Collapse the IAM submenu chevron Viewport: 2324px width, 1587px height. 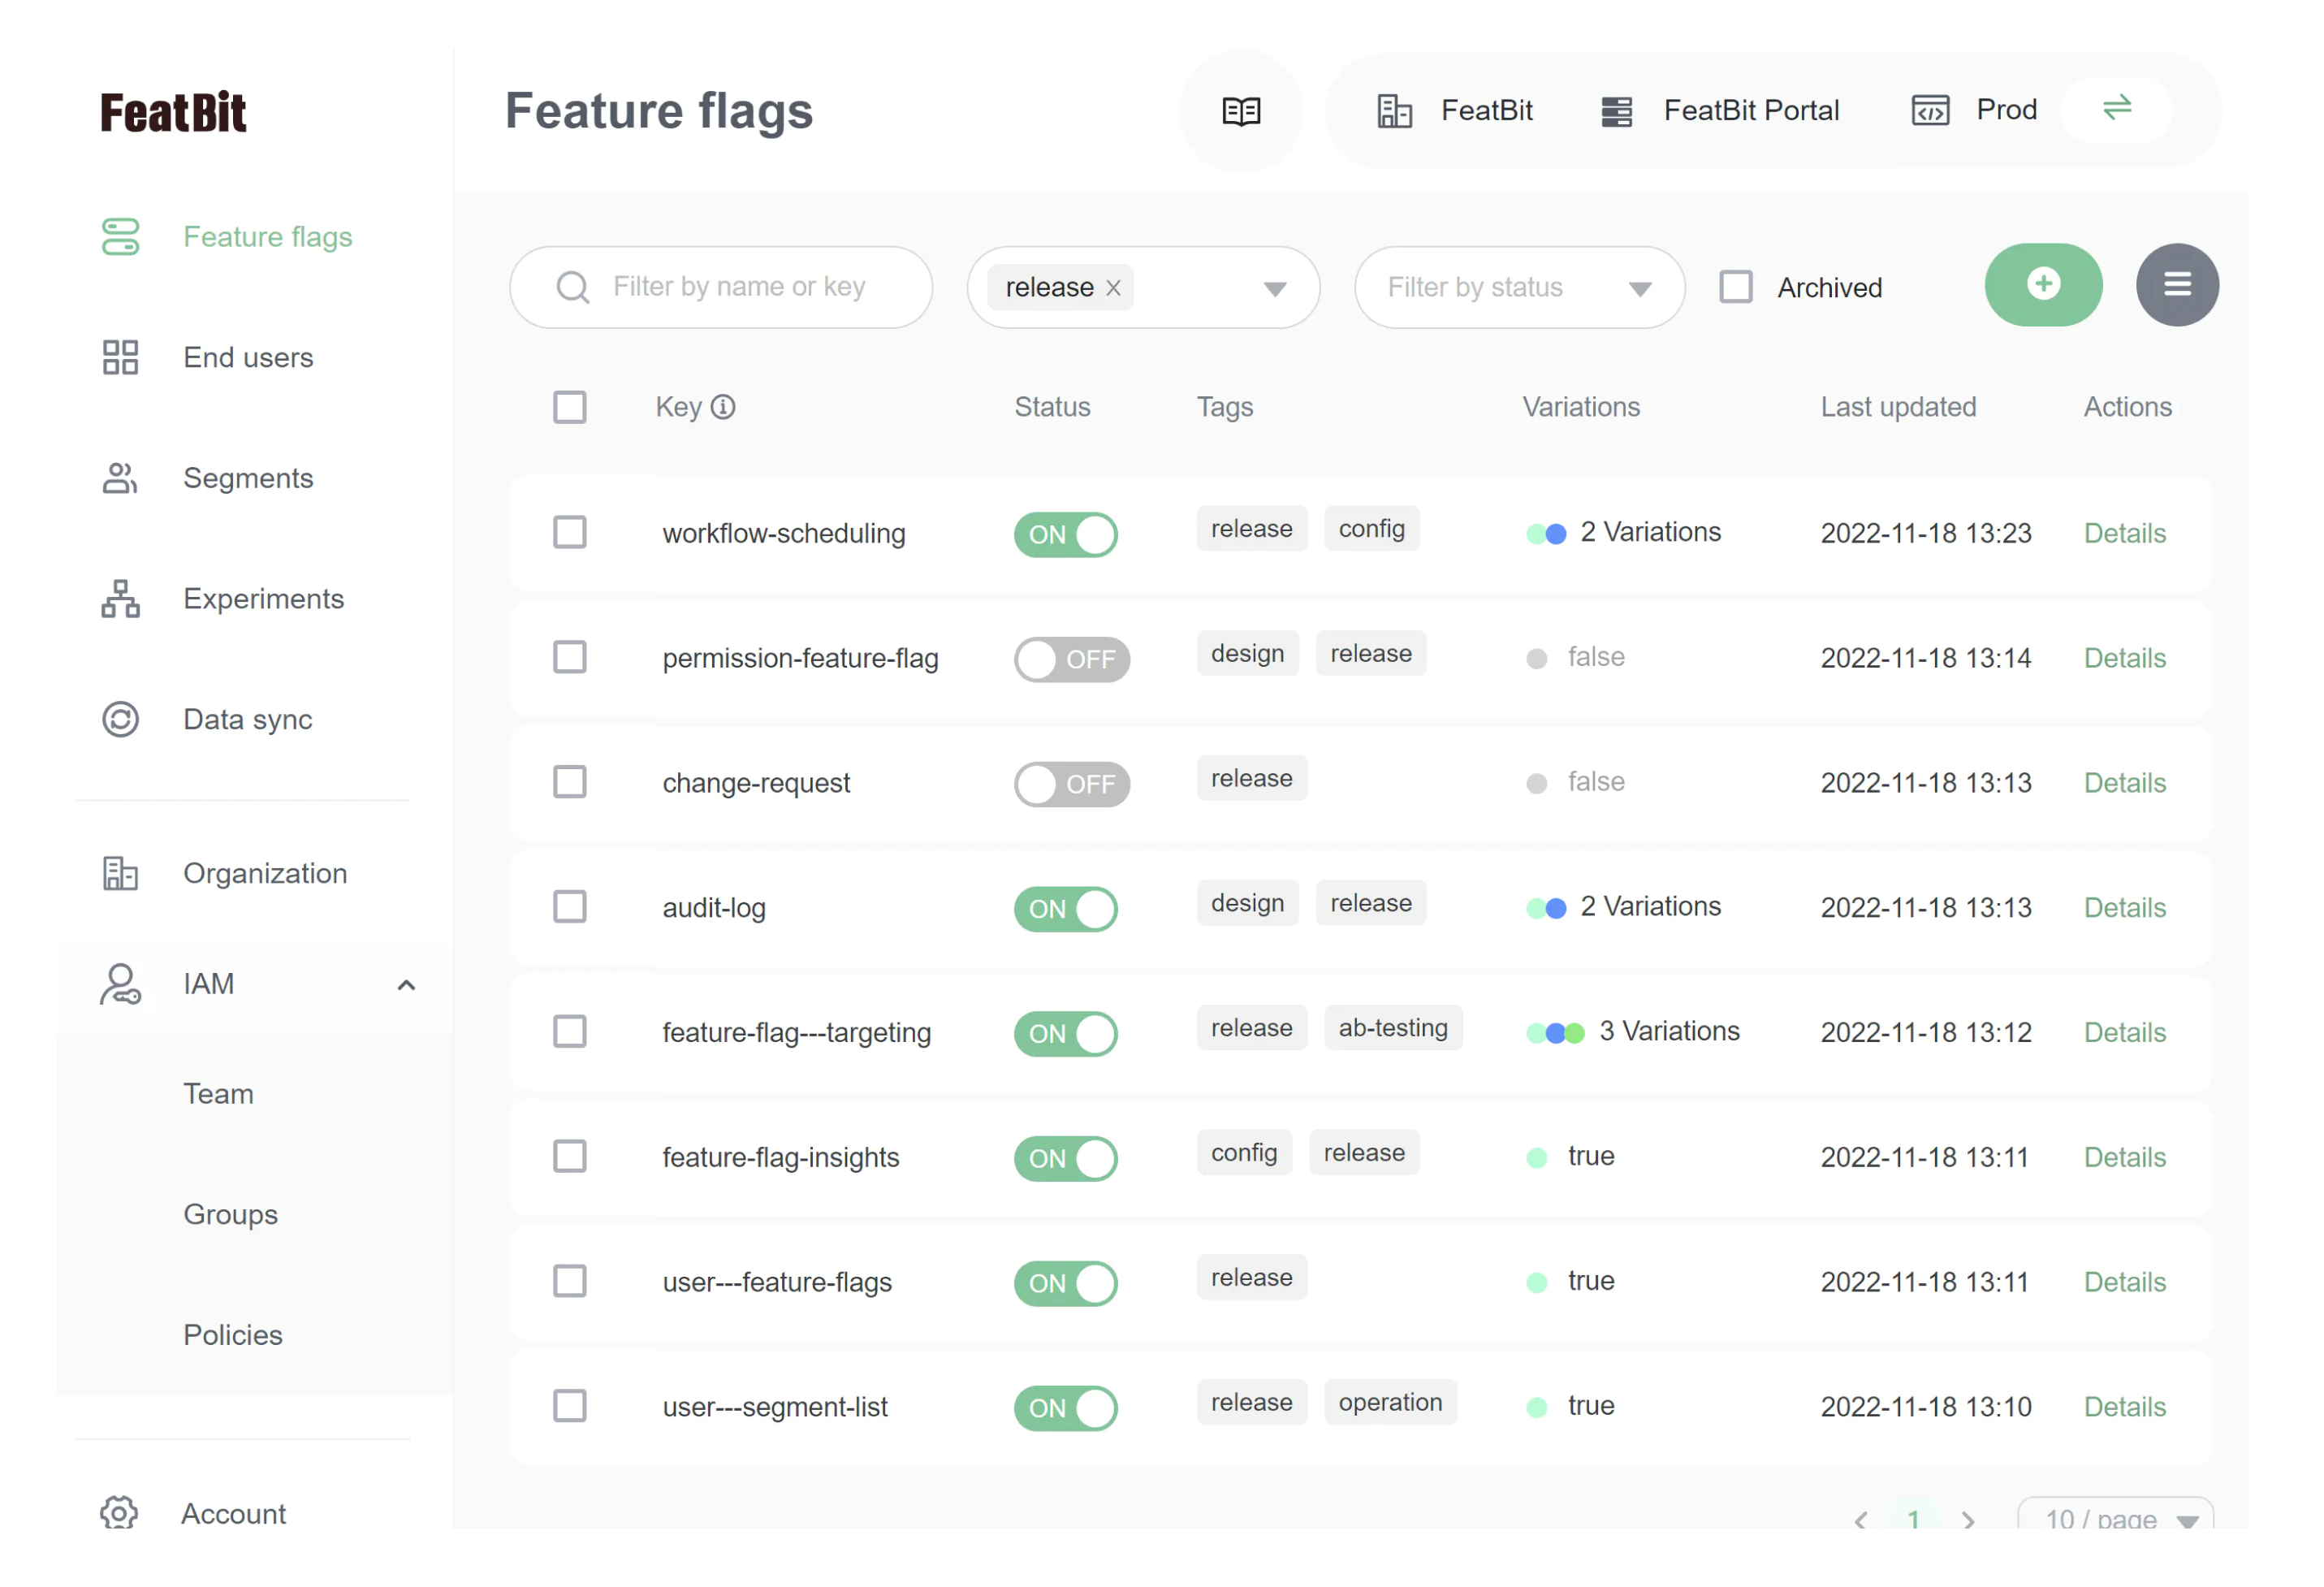click(x=406, y=985)
